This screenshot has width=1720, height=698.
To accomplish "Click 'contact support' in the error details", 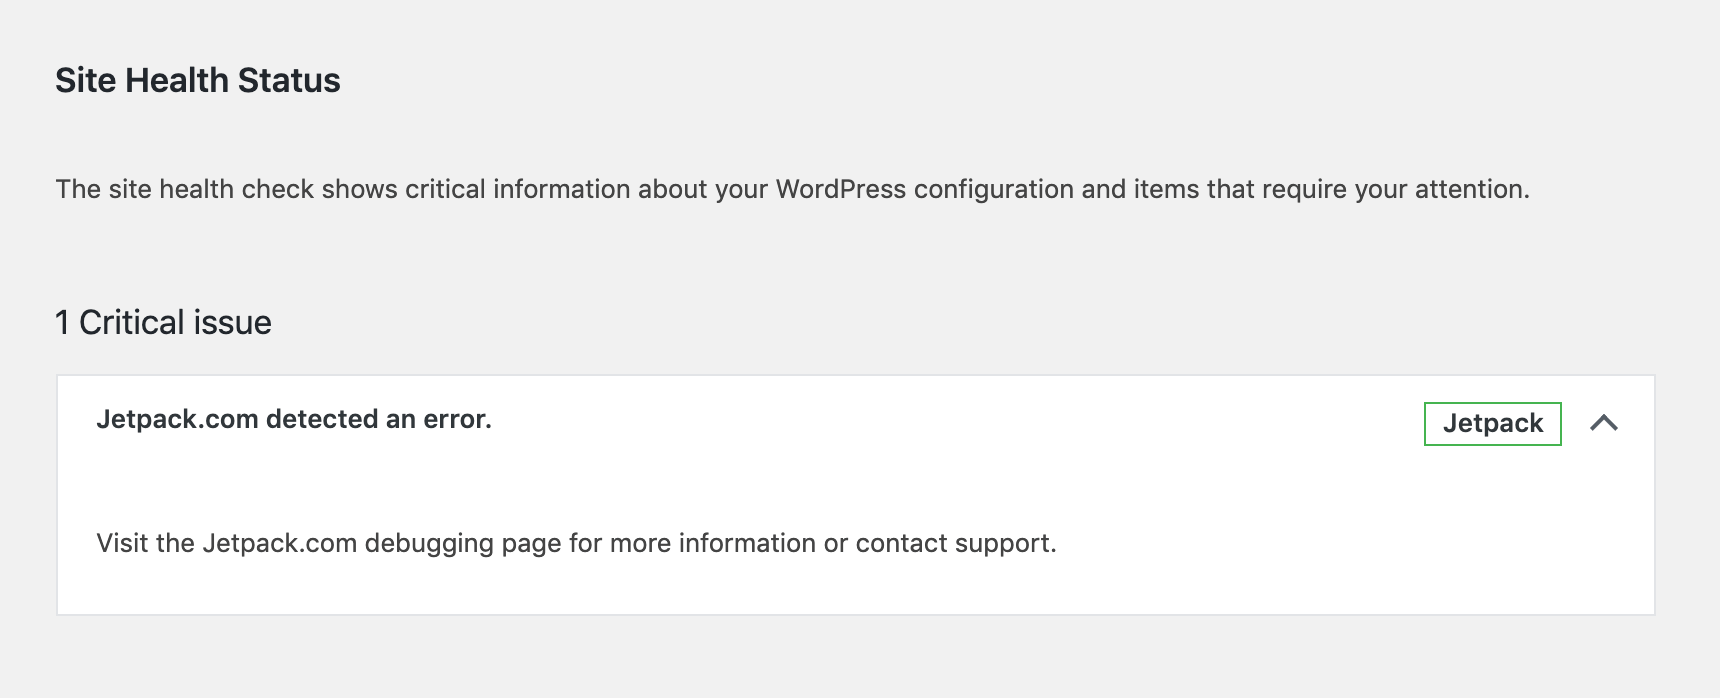I will point(953,543).
